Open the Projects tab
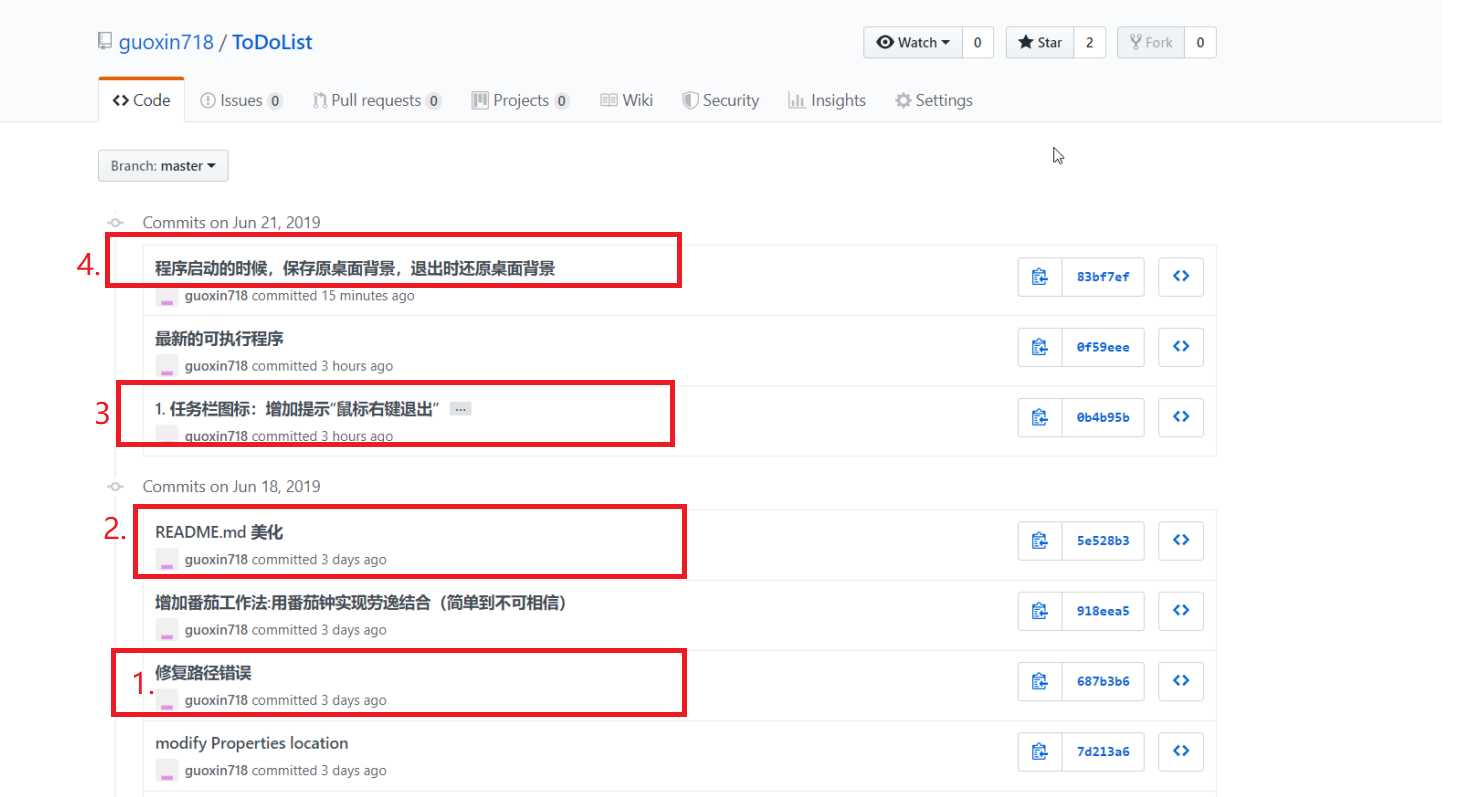Image resolution: width=1475 pixels, height=797 pixels. tap(520, 100)
